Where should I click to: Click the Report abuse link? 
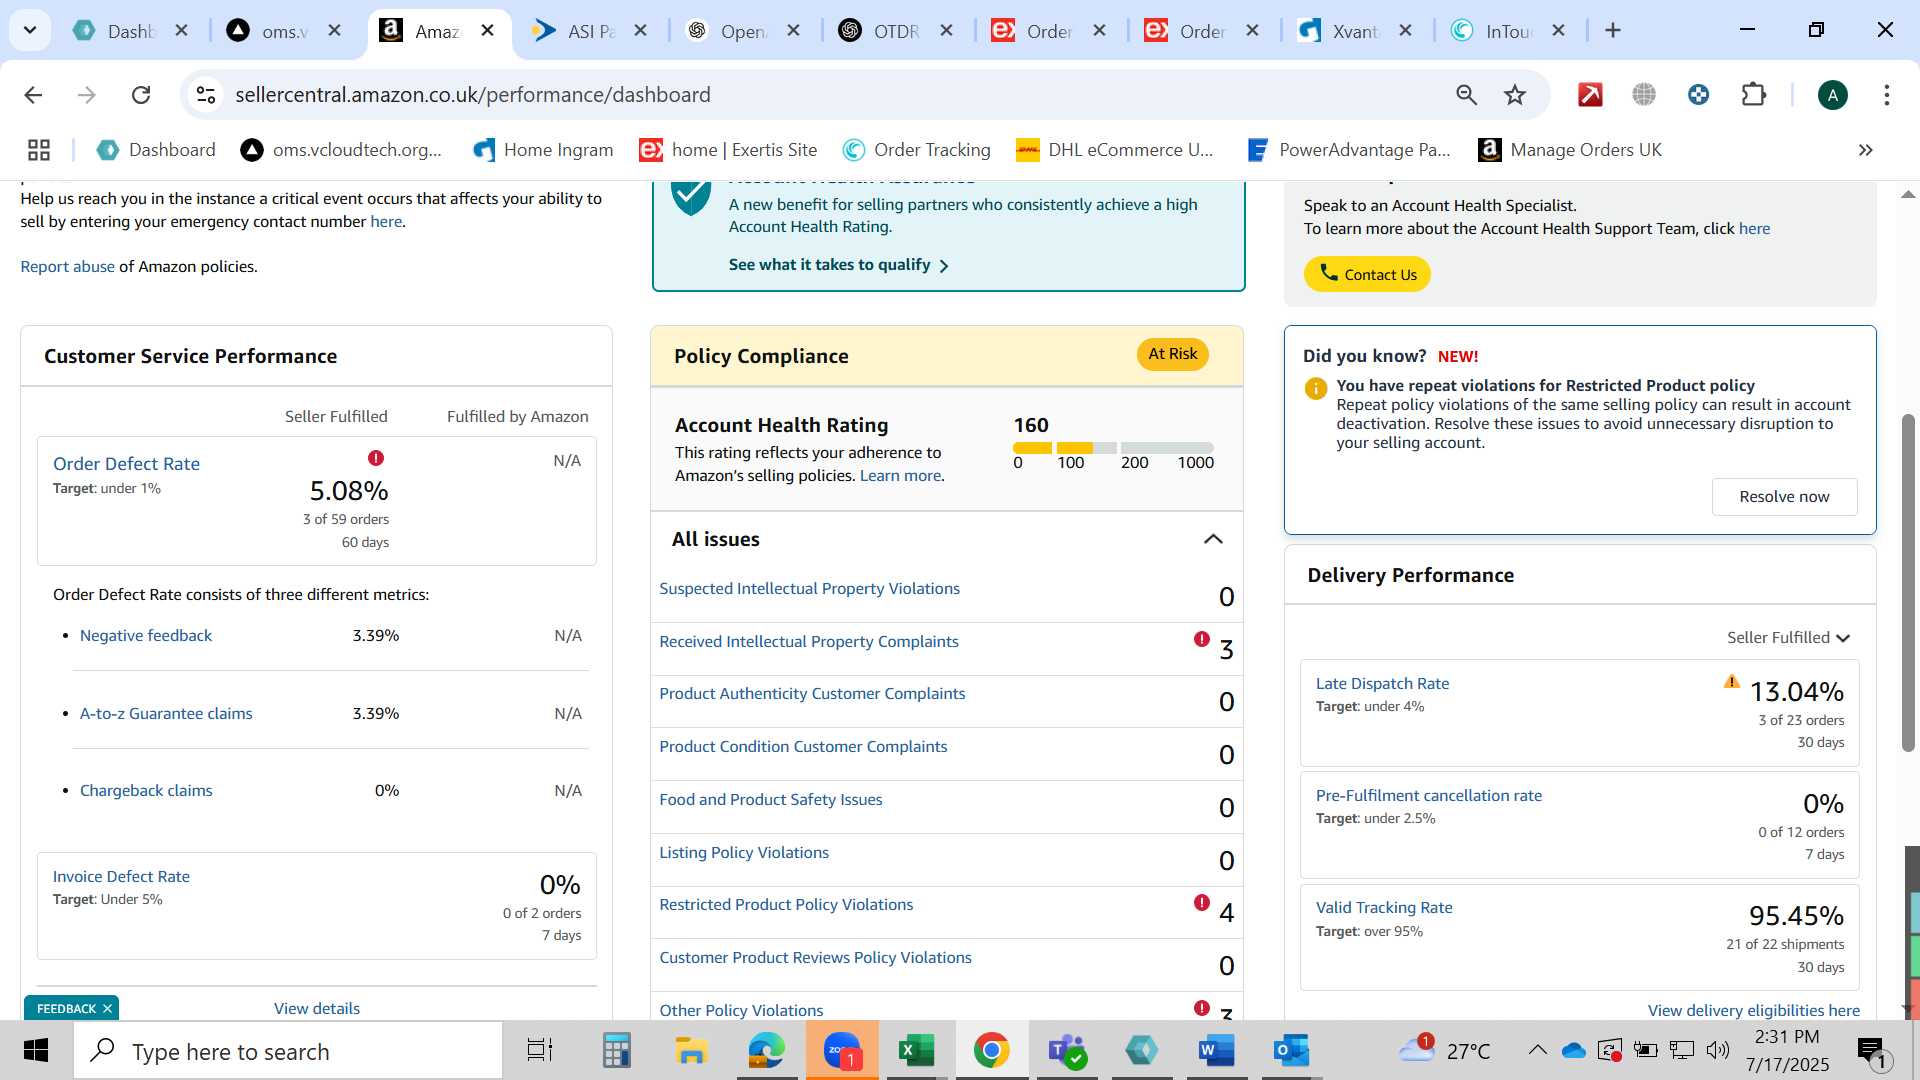(67, 267)
